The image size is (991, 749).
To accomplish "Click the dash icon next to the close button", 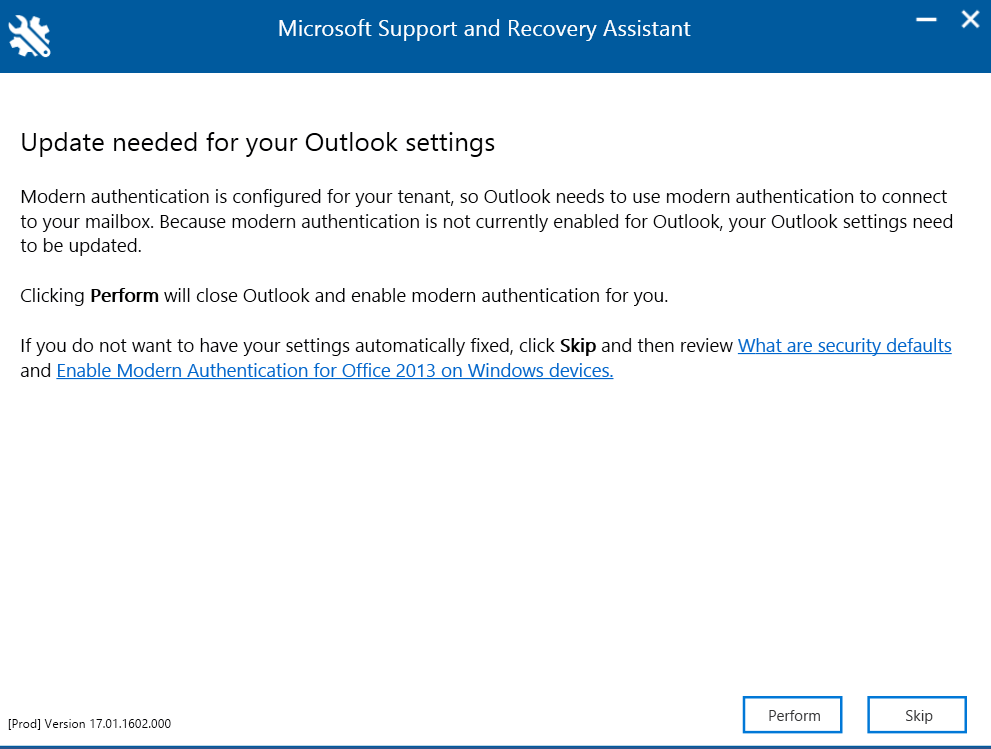I will pyautogui.click(x=925, y=18).
